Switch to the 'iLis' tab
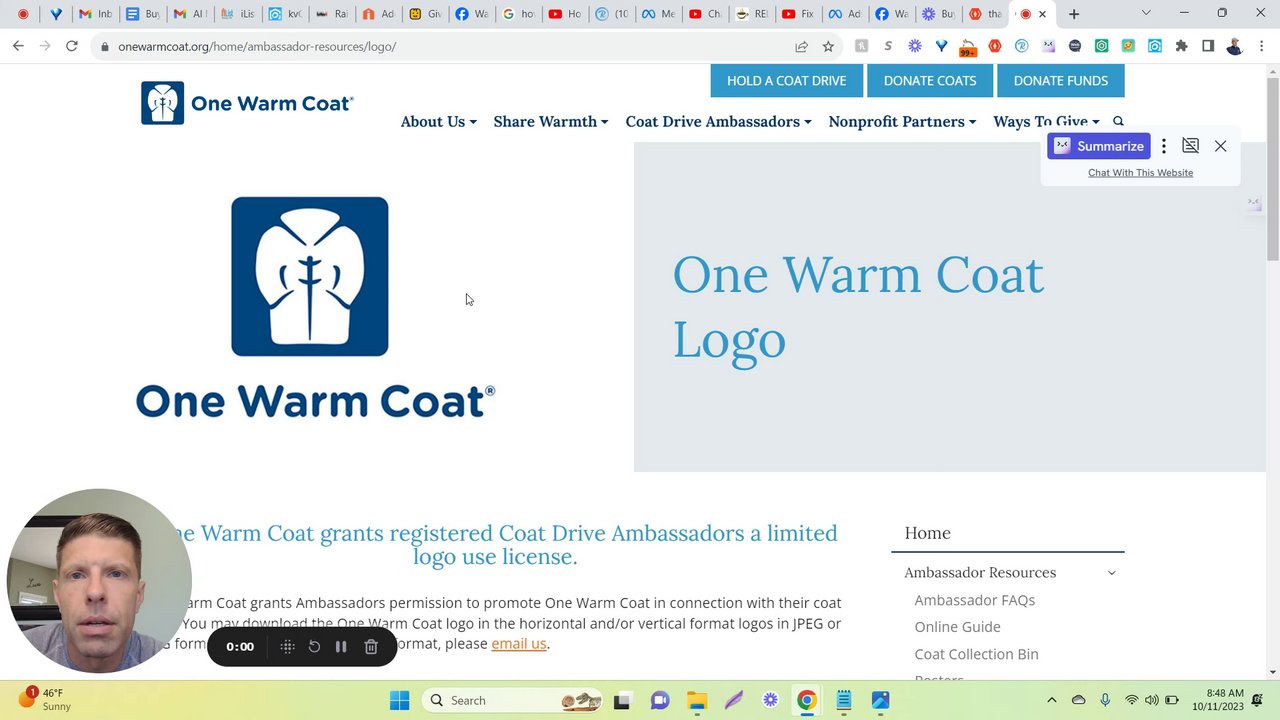The height and width of the screenshot is (720, 1280). pyautogui.click(x=236, y=14)
